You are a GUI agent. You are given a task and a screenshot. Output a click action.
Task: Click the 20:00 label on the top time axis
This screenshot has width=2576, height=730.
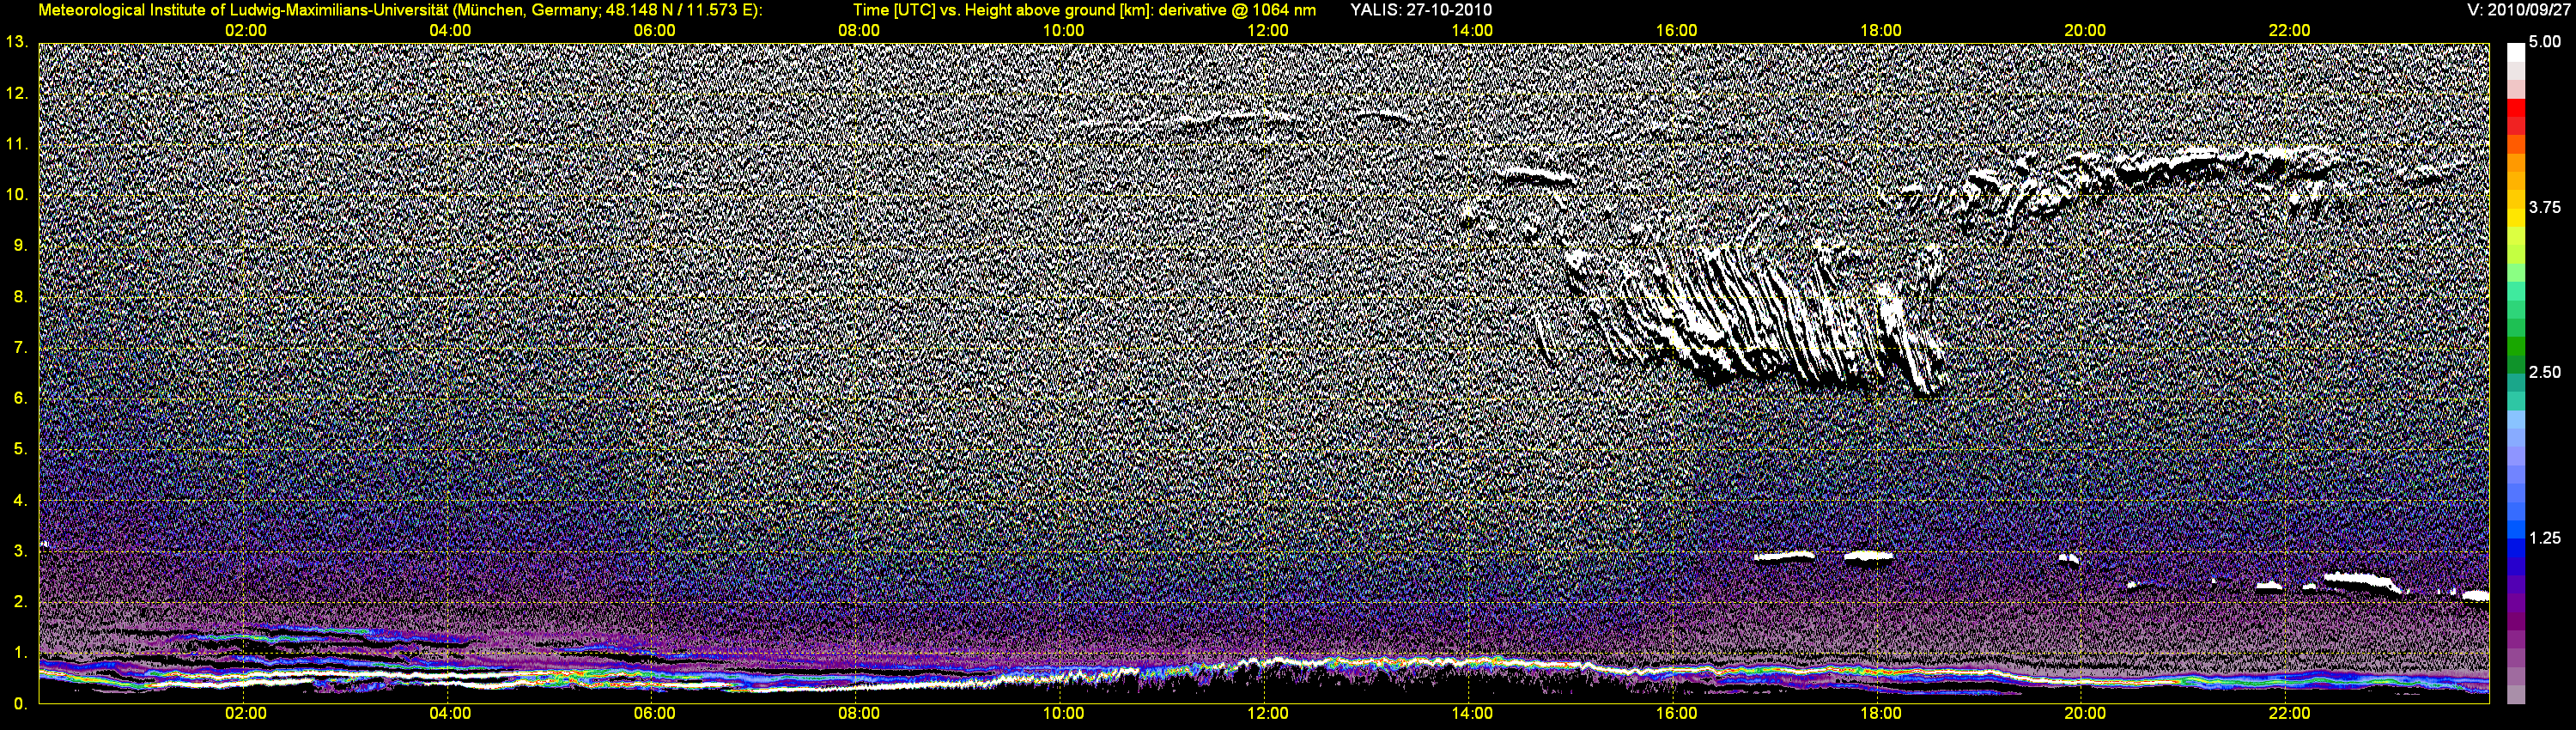pyautogui.click(x=2085, y=31)
